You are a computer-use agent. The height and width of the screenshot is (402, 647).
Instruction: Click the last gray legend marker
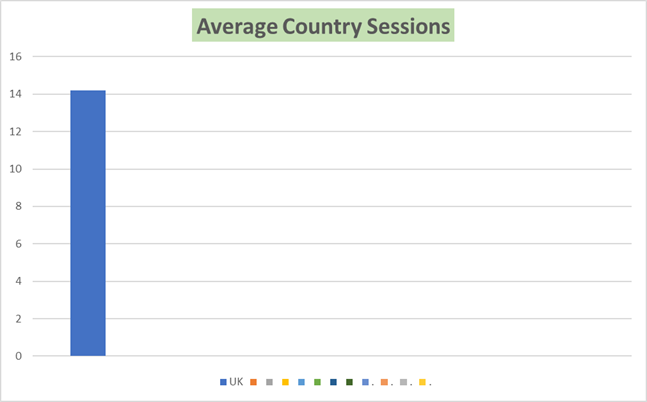tap(403, 382)
